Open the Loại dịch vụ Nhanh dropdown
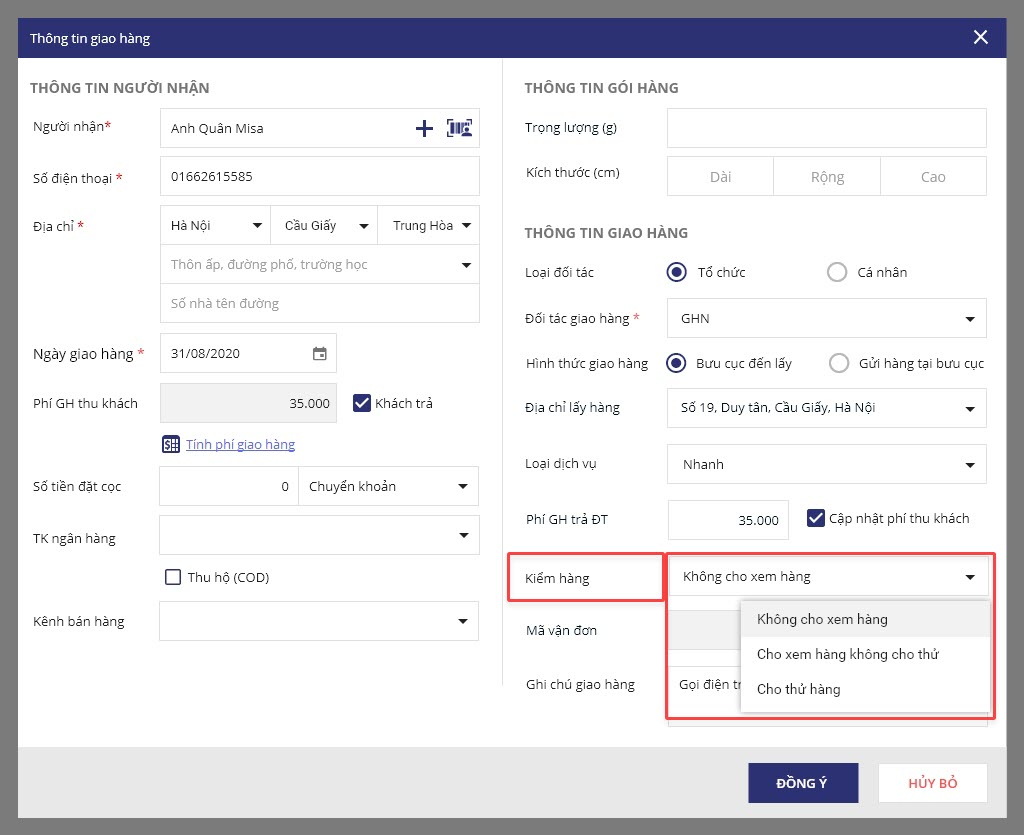The height and width of the screenshot is (835, 1024). tap(826, 464)
